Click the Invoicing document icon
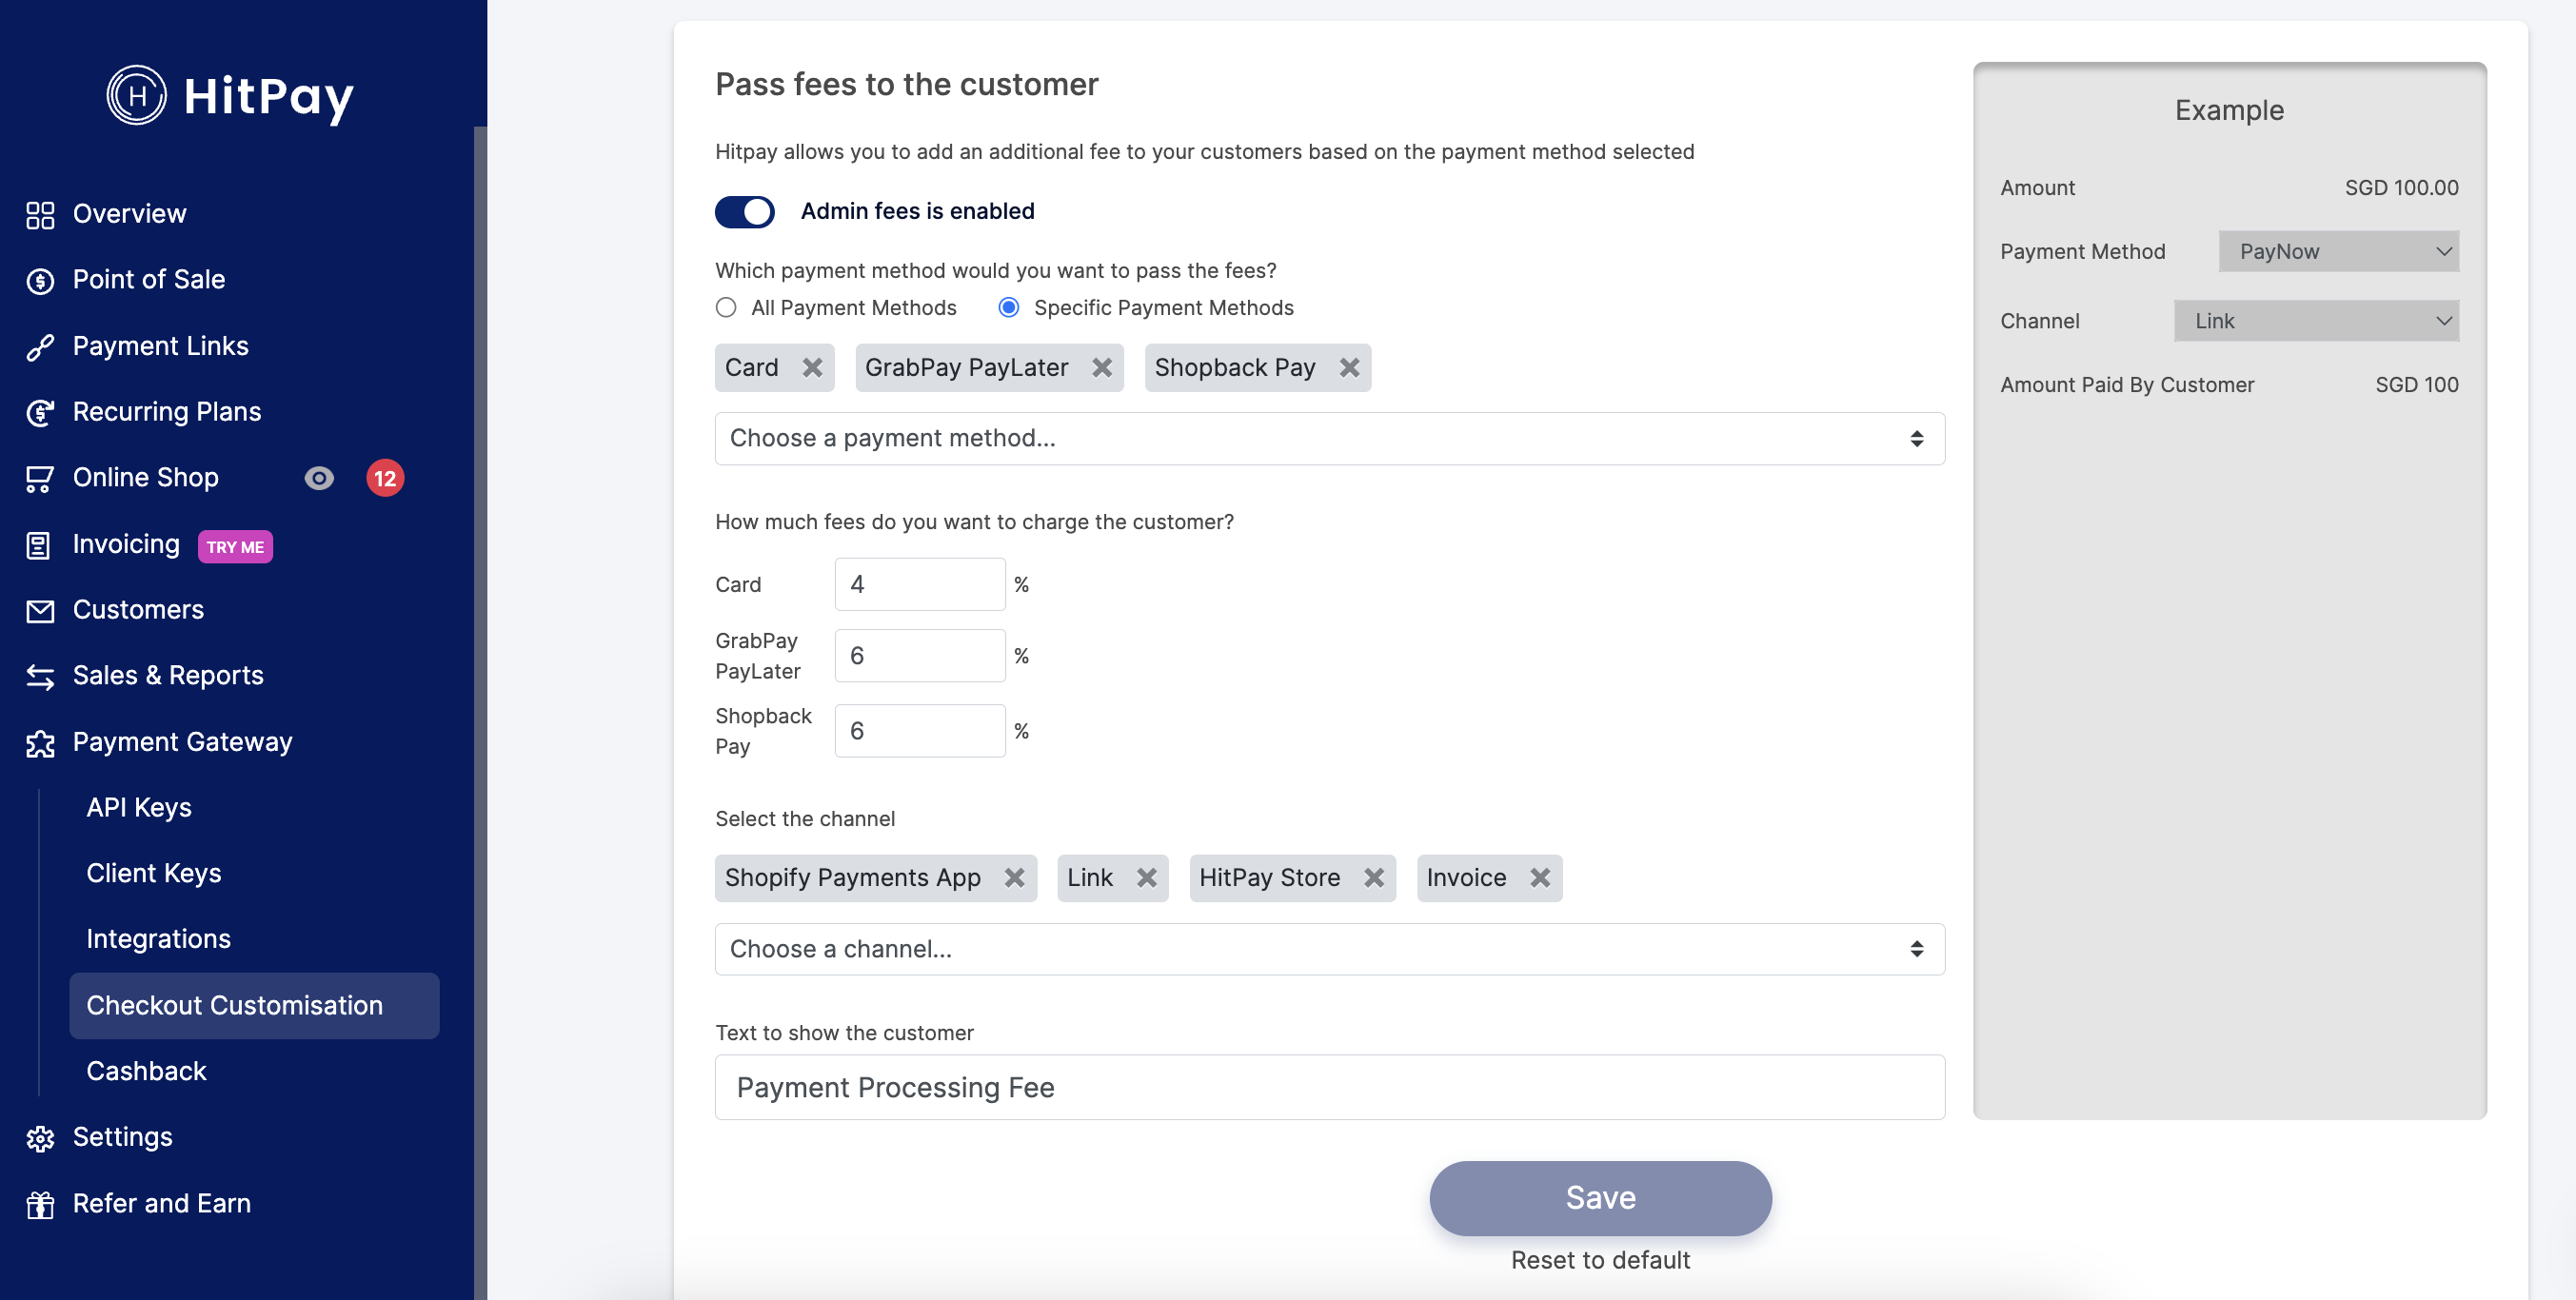Screen dimensions: 2576x1300 click(40, 545)
